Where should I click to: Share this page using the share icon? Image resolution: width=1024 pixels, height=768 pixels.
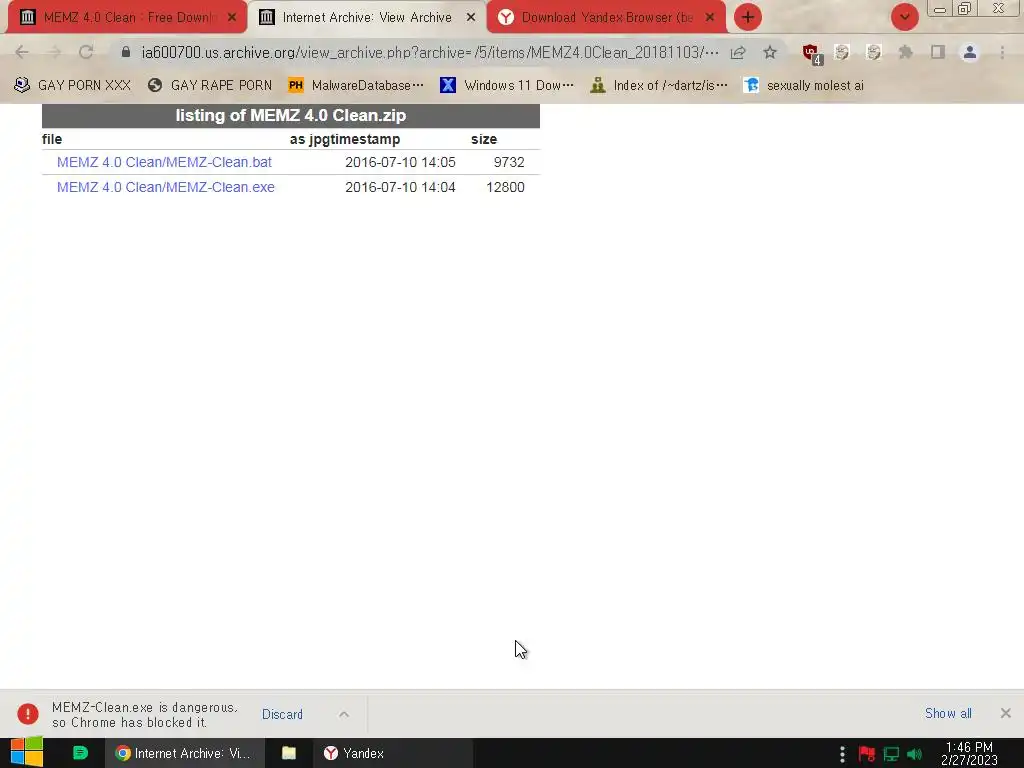(x=738, y=52)
